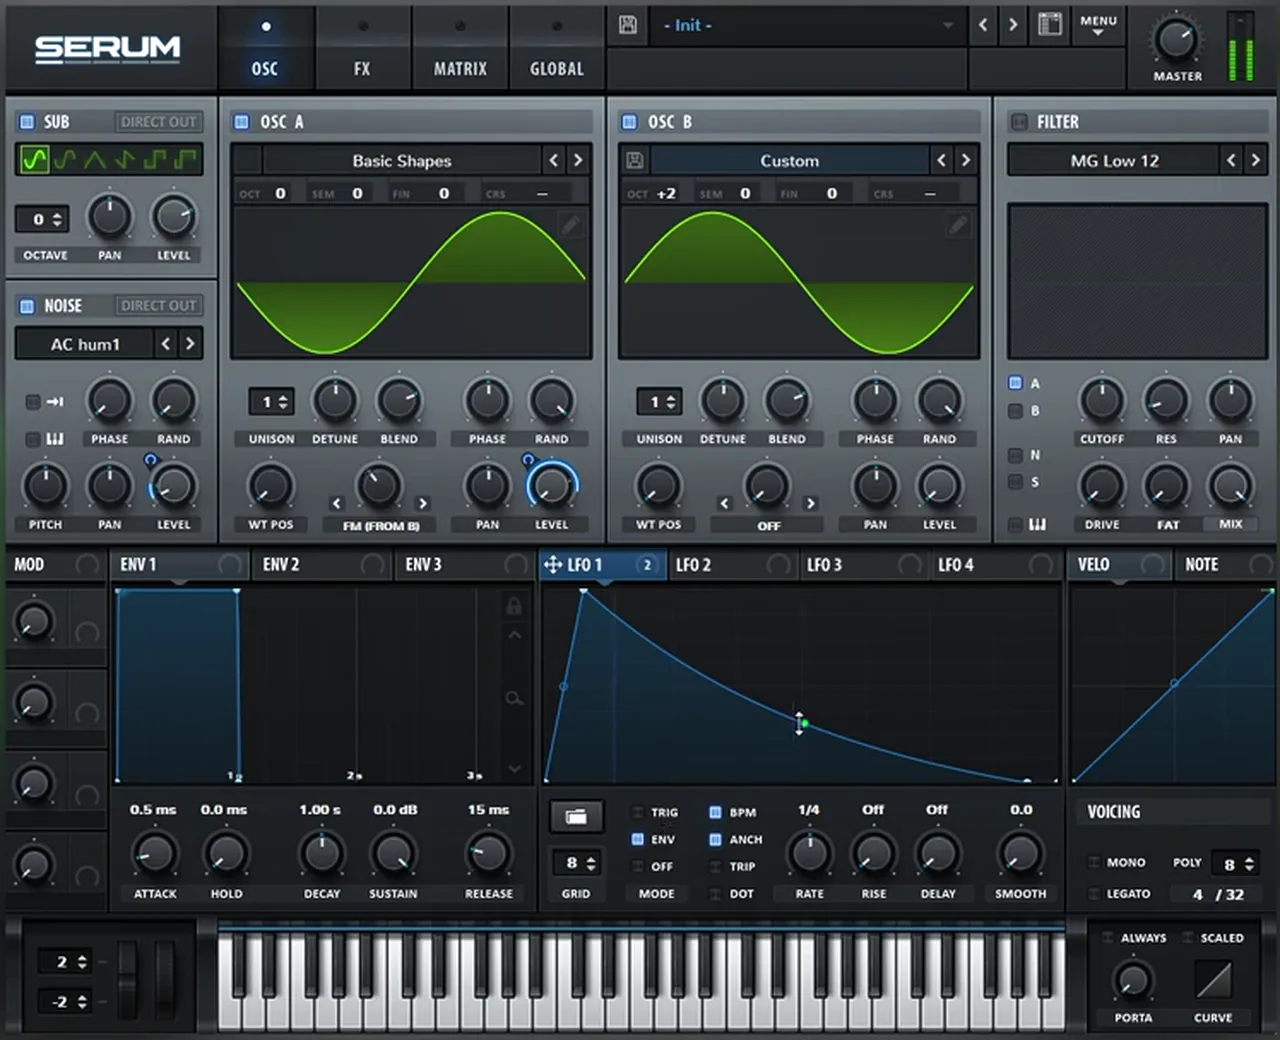Click the portamento curve shape box

click(1213, 980)
